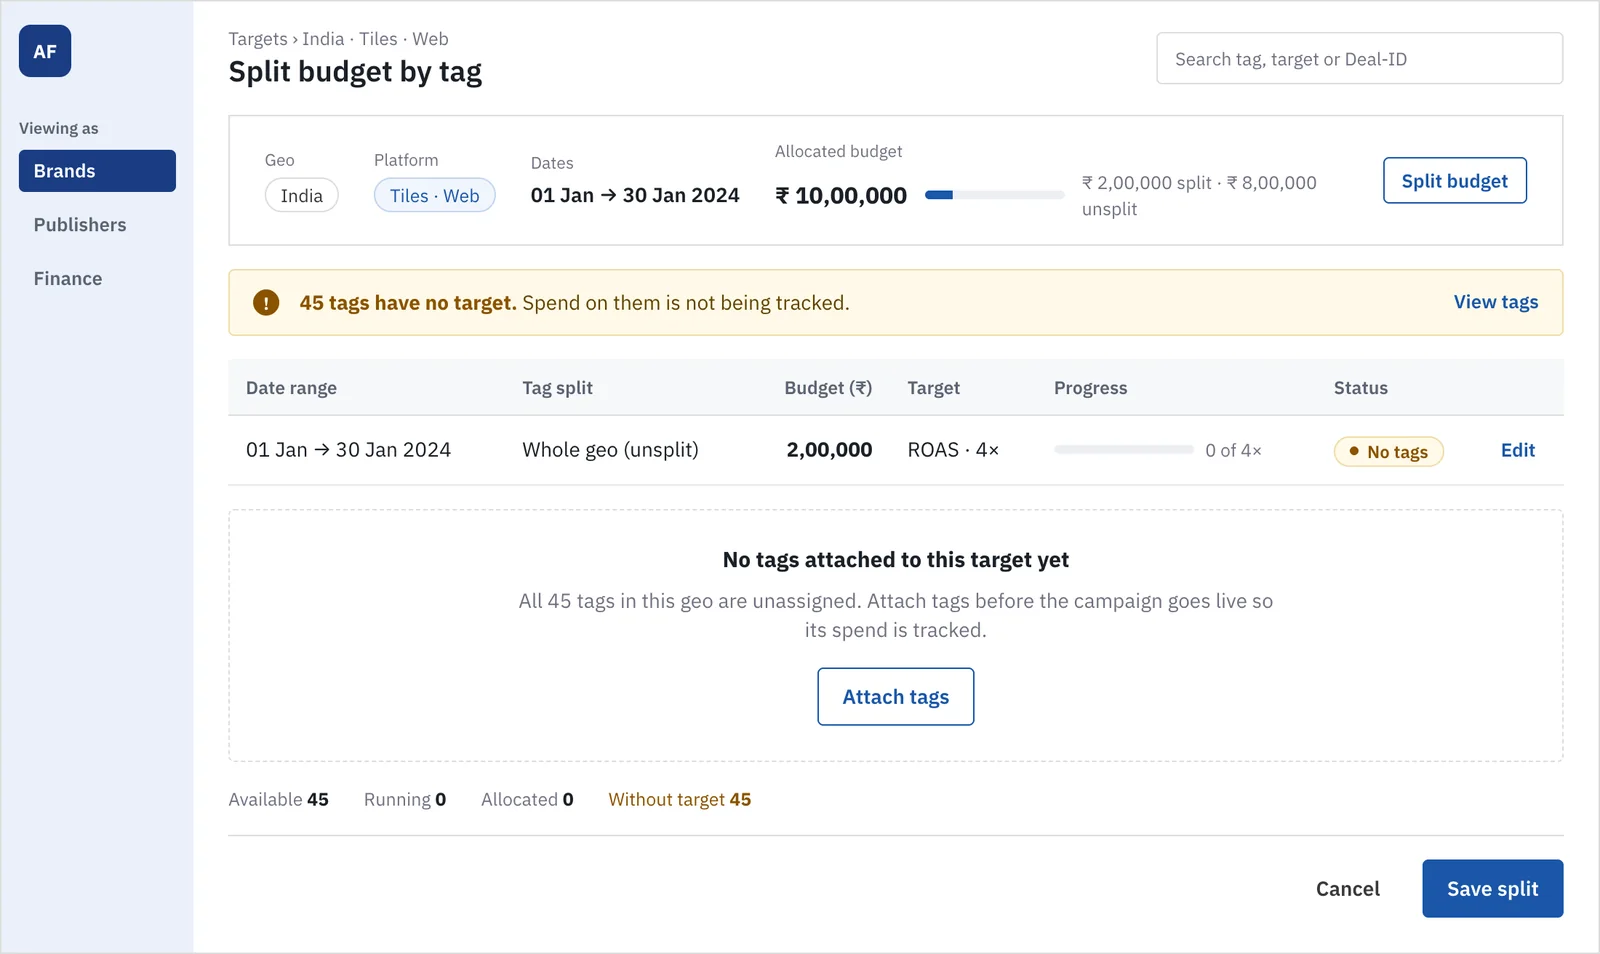The height and width of the screenshot is (954, 1600).
Task: Focus the search tag, target or Deal-ID field
Action: tap(1360, 58)
